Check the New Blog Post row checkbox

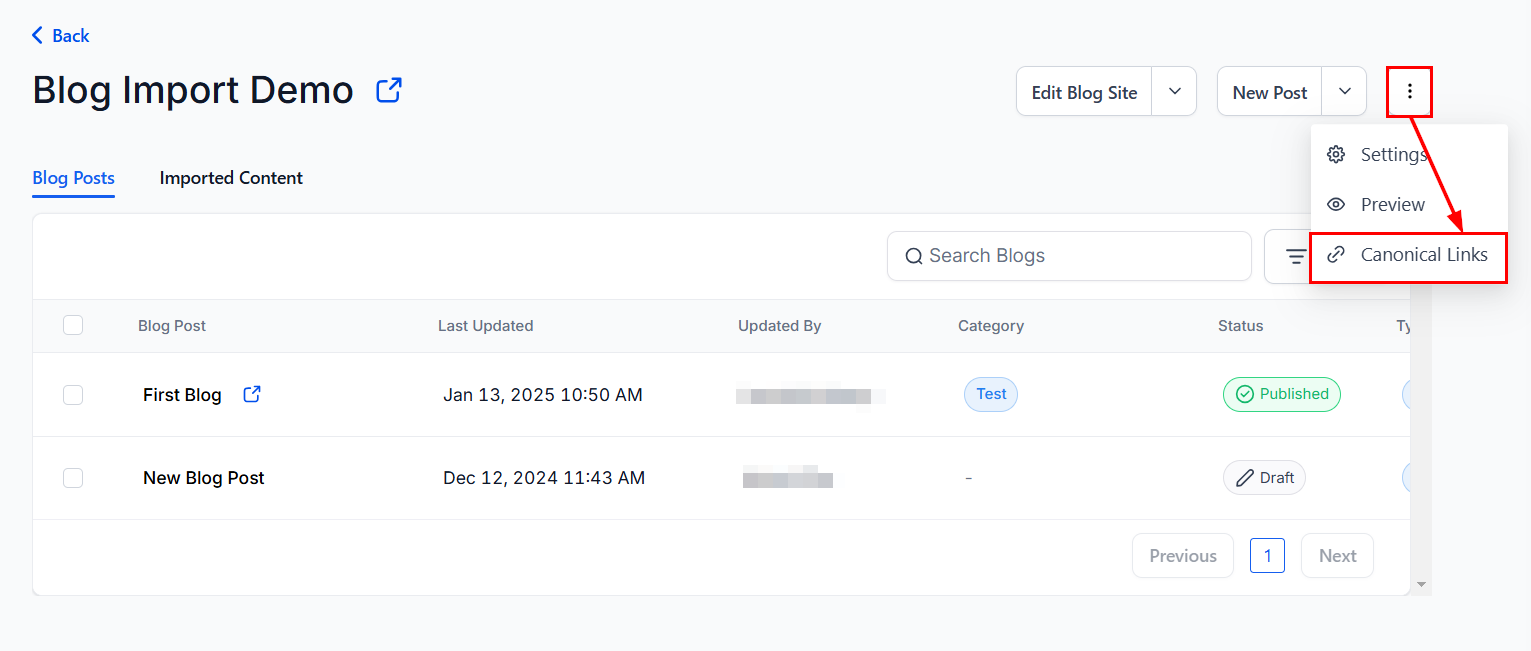[73, 478]
